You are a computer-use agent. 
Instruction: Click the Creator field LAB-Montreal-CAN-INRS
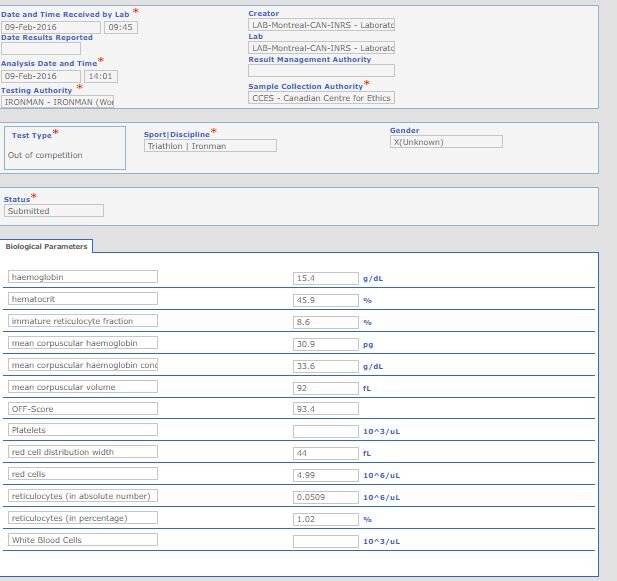click(x=321, y=25)
